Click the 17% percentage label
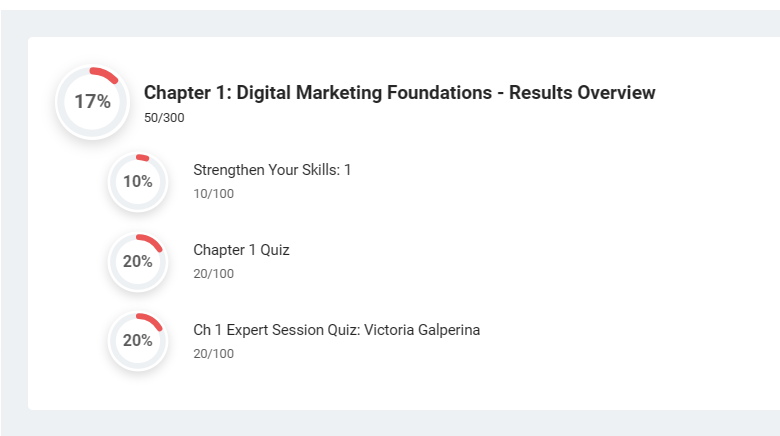The height and width of the screenshot is (436, 780). tap(93, 102)
